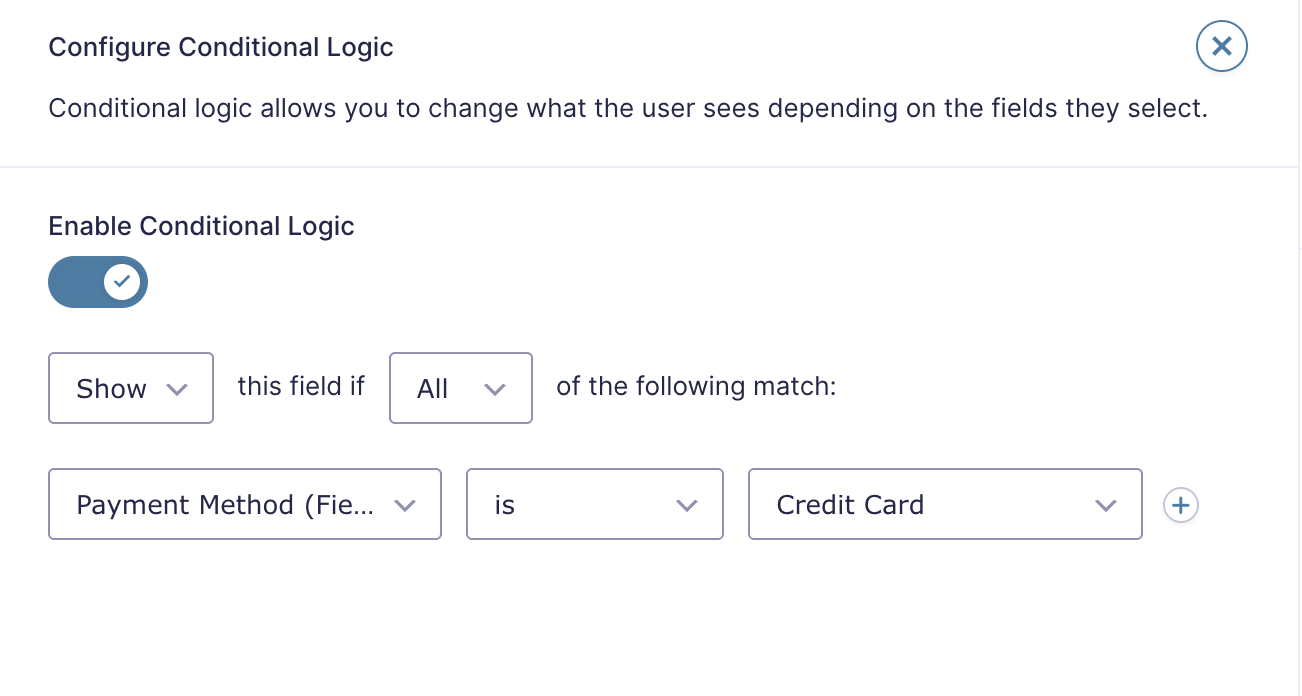Click the "of the following match:" text
Viewport: 1302px width, 696px height.
tap(696, 386)
